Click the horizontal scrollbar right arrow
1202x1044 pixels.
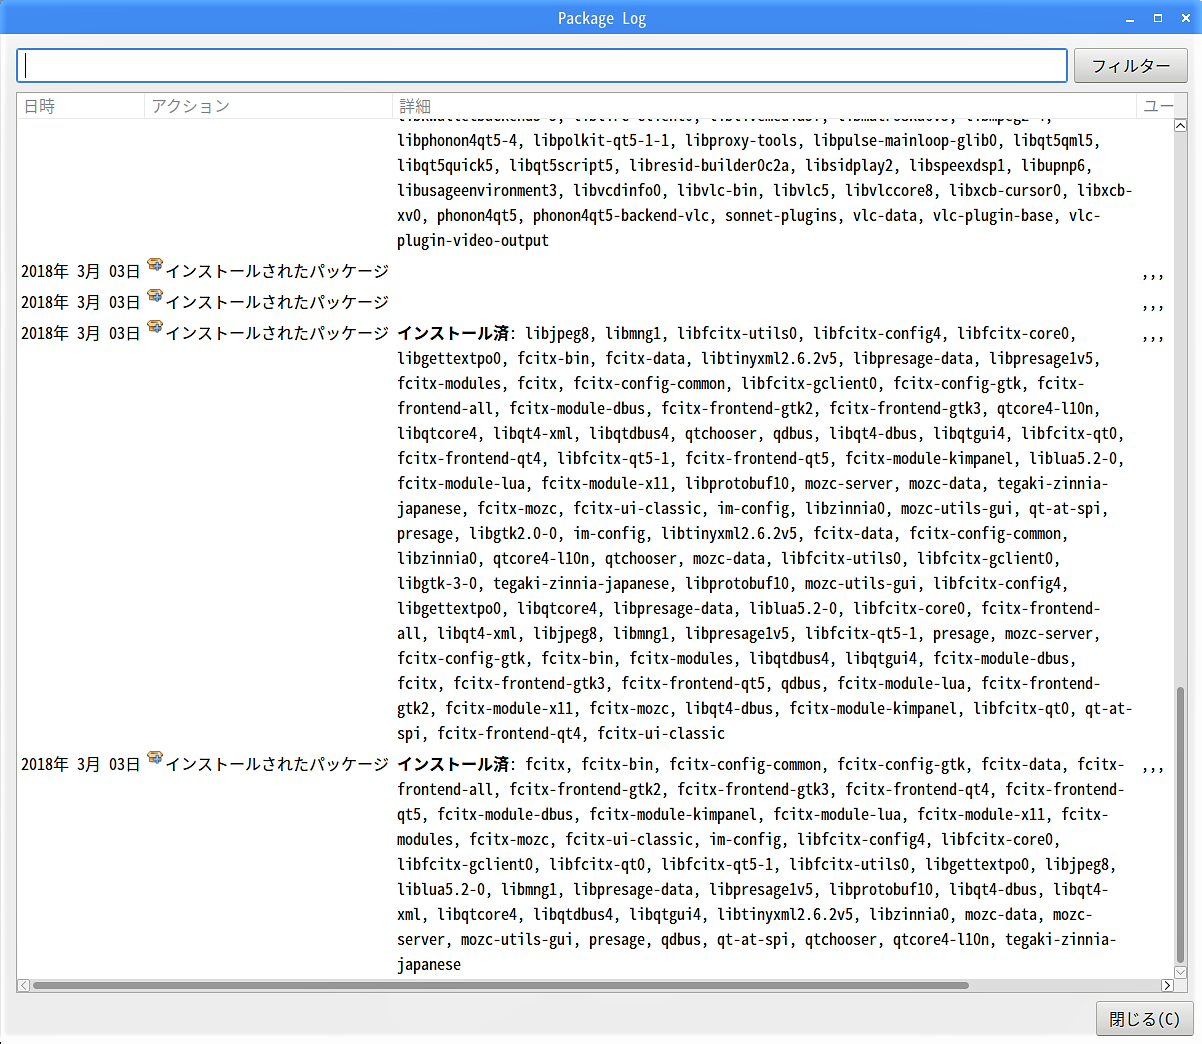(1166, 986)
